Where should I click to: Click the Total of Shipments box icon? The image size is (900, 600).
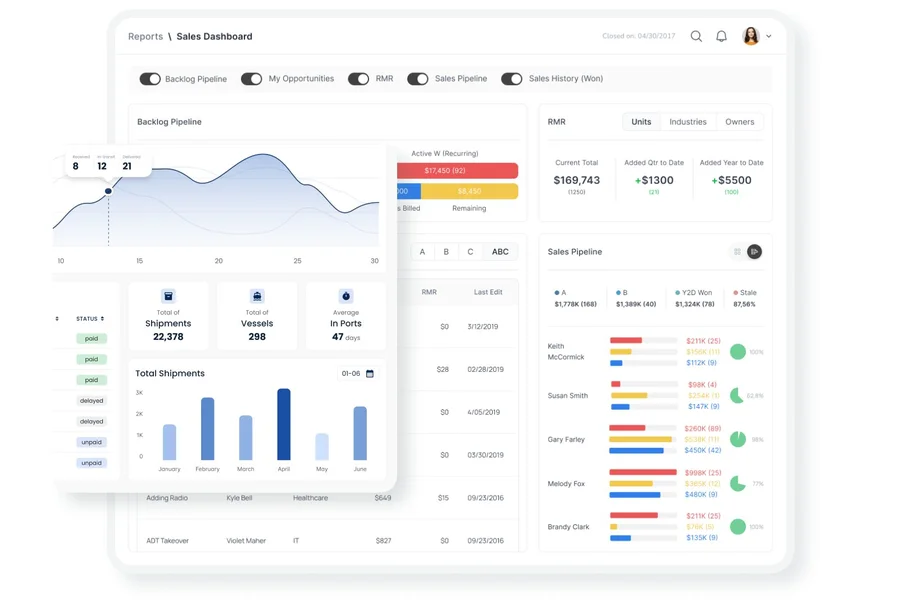[167, 297]
